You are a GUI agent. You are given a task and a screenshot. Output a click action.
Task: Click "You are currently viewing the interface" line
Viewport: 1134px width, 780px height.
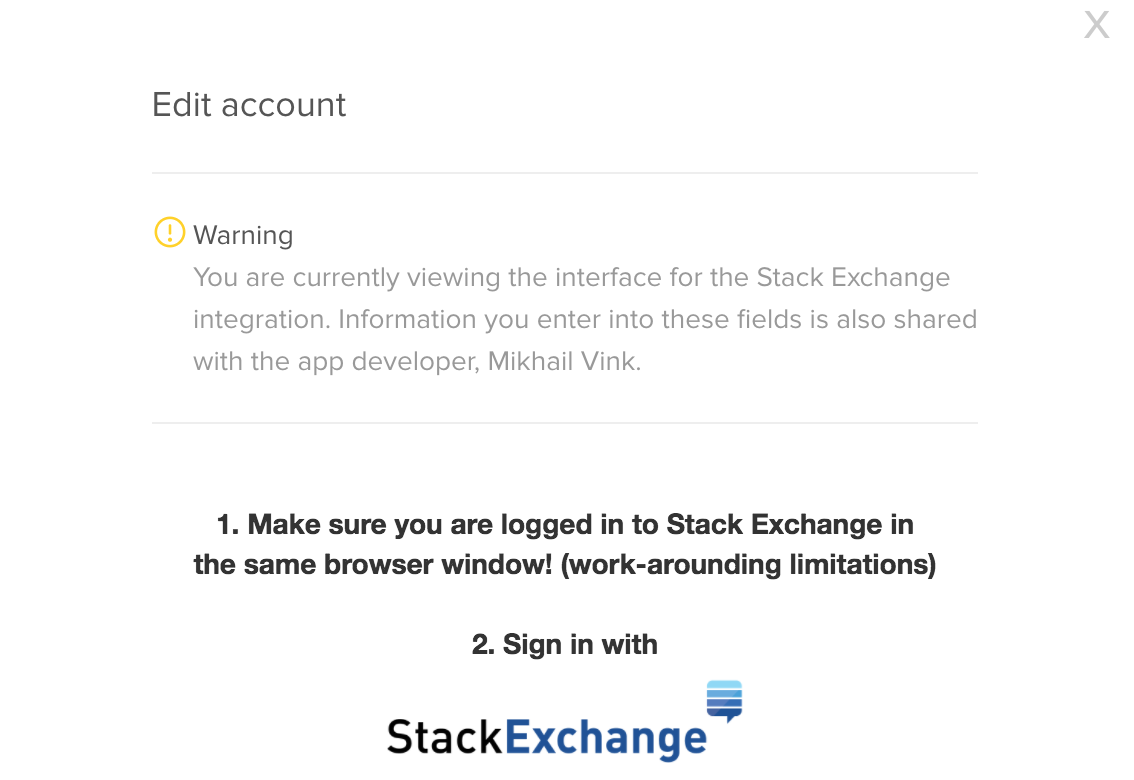click(470, 277)
